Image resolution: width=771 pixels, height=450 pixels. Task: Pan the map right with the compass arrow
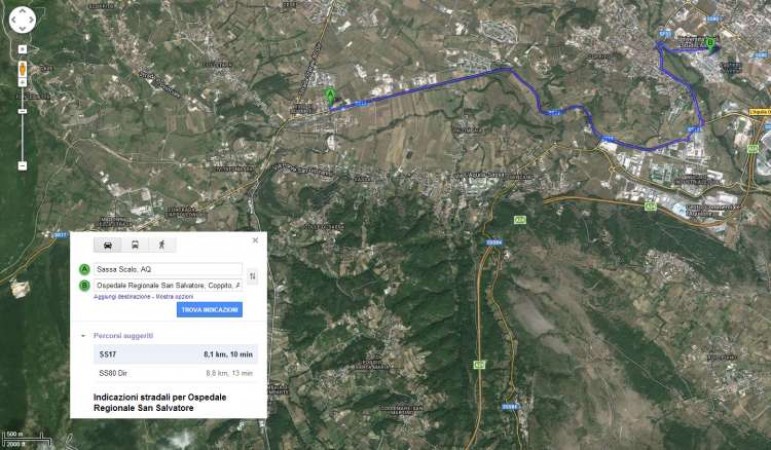pyautogui.click(x=31, y=20)
